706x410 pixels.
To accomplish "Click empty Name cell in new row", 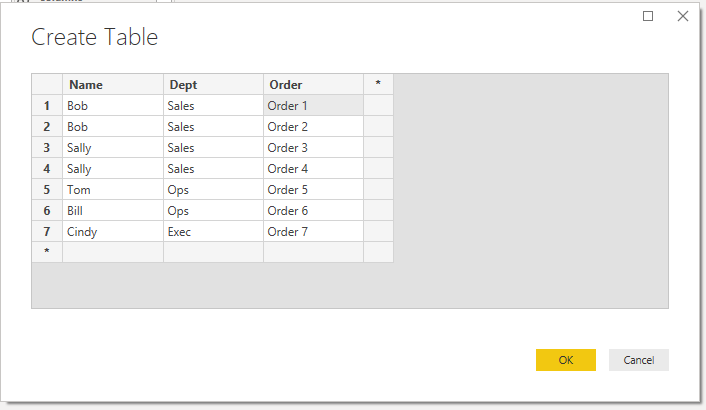I will click(x=113, y=252).
